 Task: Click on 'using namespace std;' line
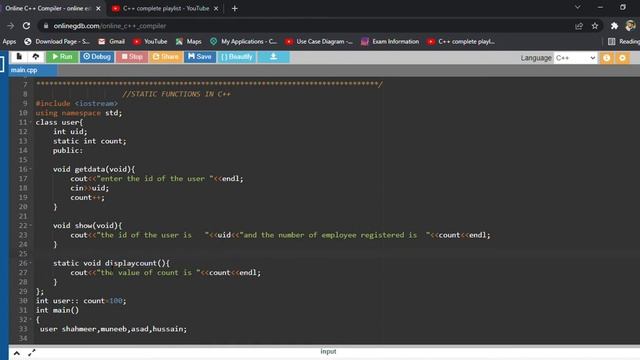(x=79, y=113)
